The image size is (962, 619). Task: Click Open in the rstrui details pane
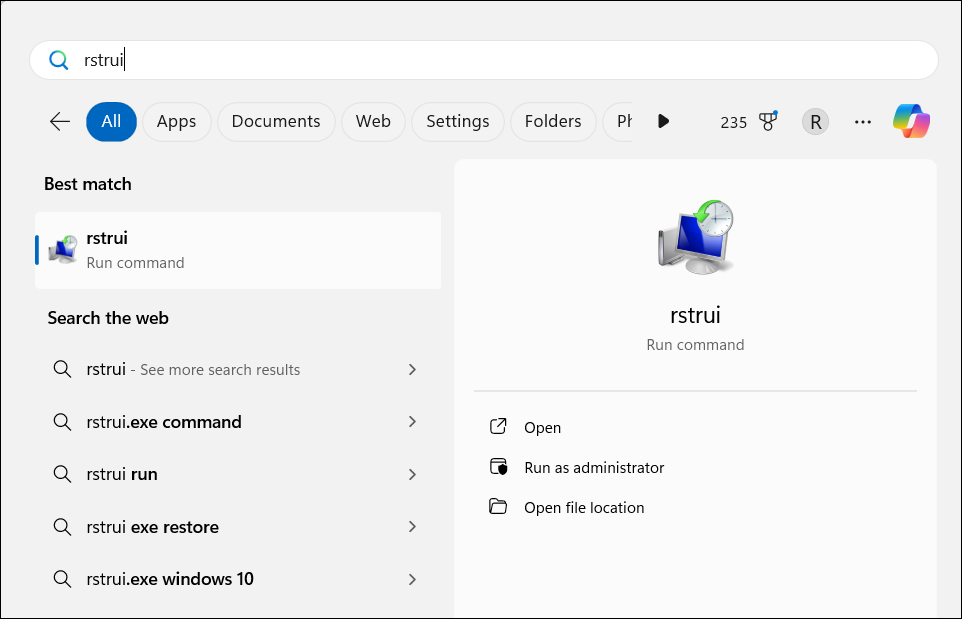coord(542,427)
